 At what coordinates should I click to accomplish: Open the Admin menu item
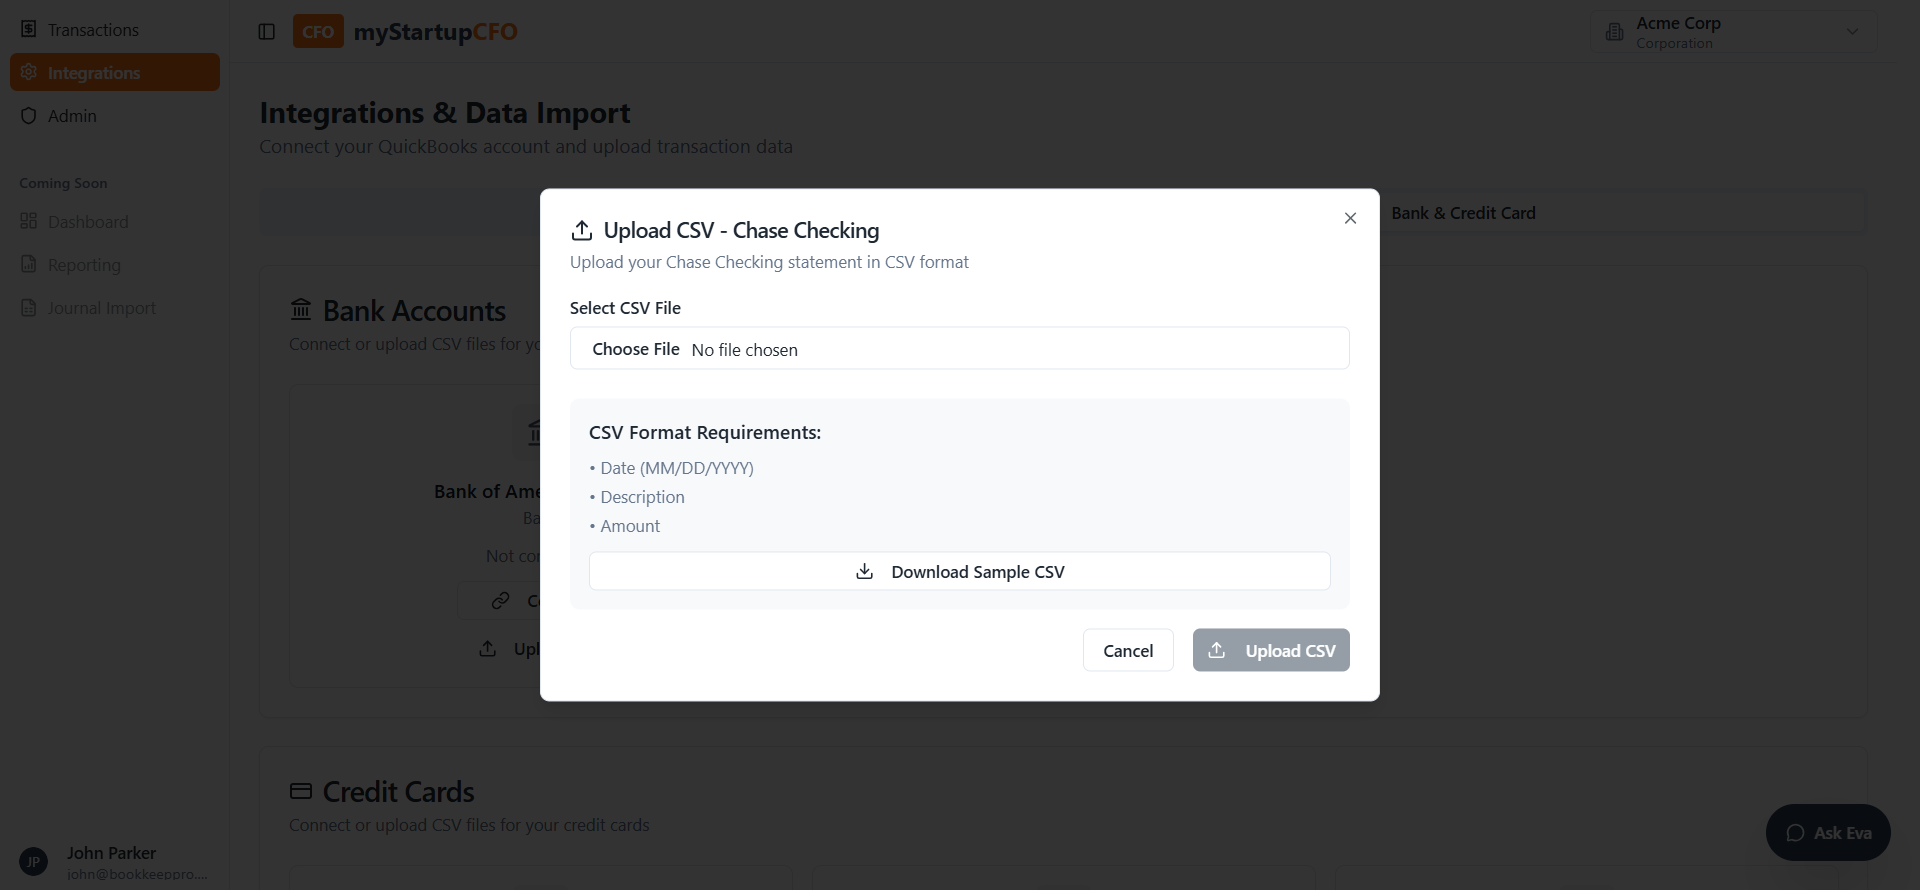72,116
